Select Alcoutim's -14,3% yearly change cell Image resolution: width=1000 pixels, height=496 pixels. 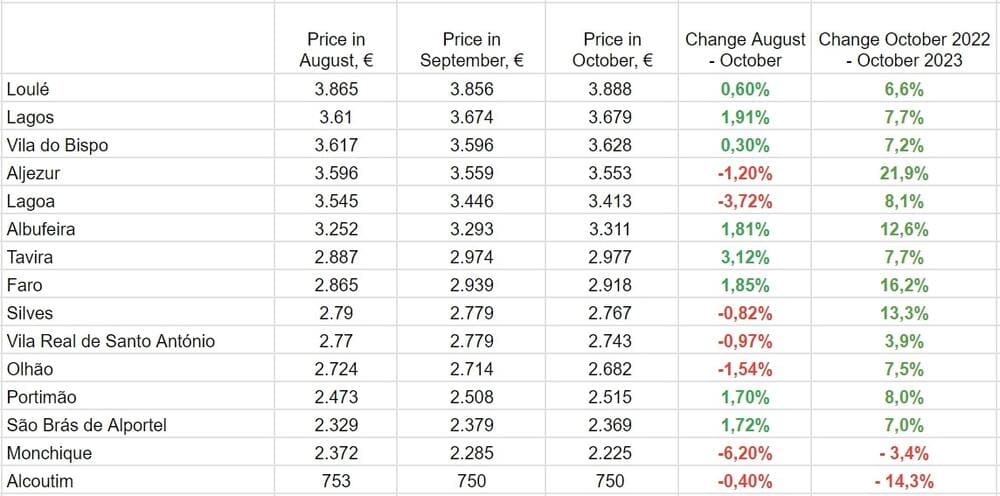tap(904, 481)
